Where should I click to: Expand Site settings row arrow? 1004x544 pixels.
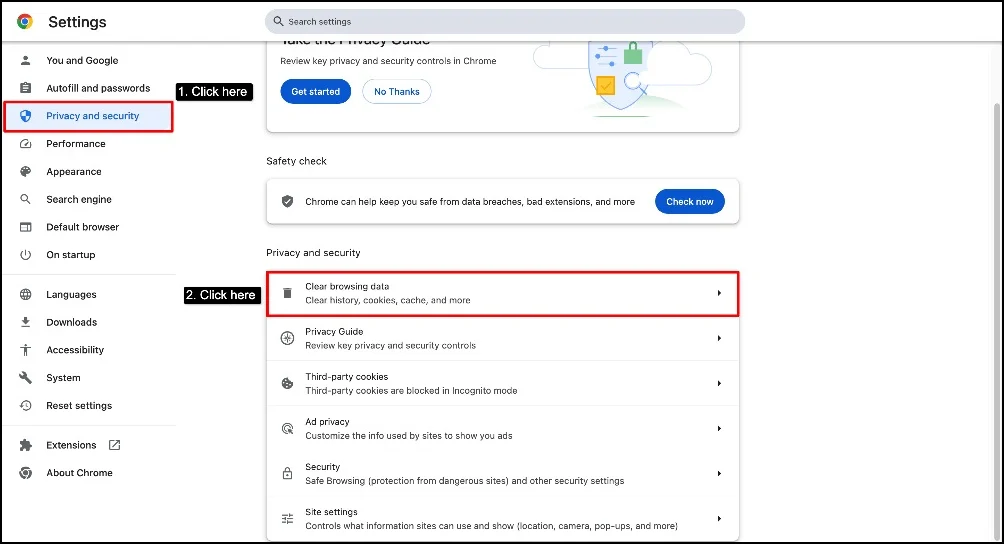click(719, 518)
